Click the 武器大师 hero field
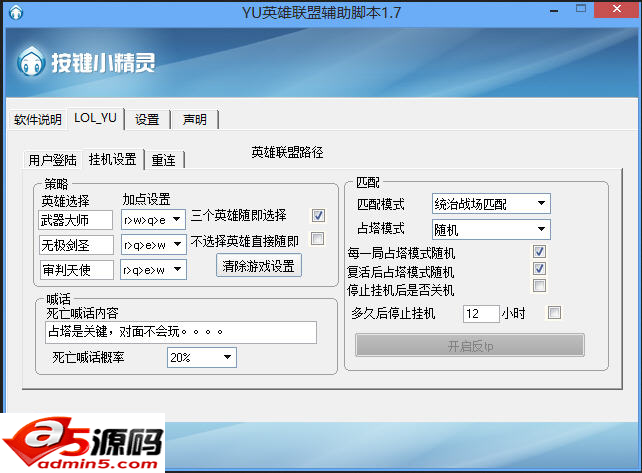642x473 pixels. 75,220
